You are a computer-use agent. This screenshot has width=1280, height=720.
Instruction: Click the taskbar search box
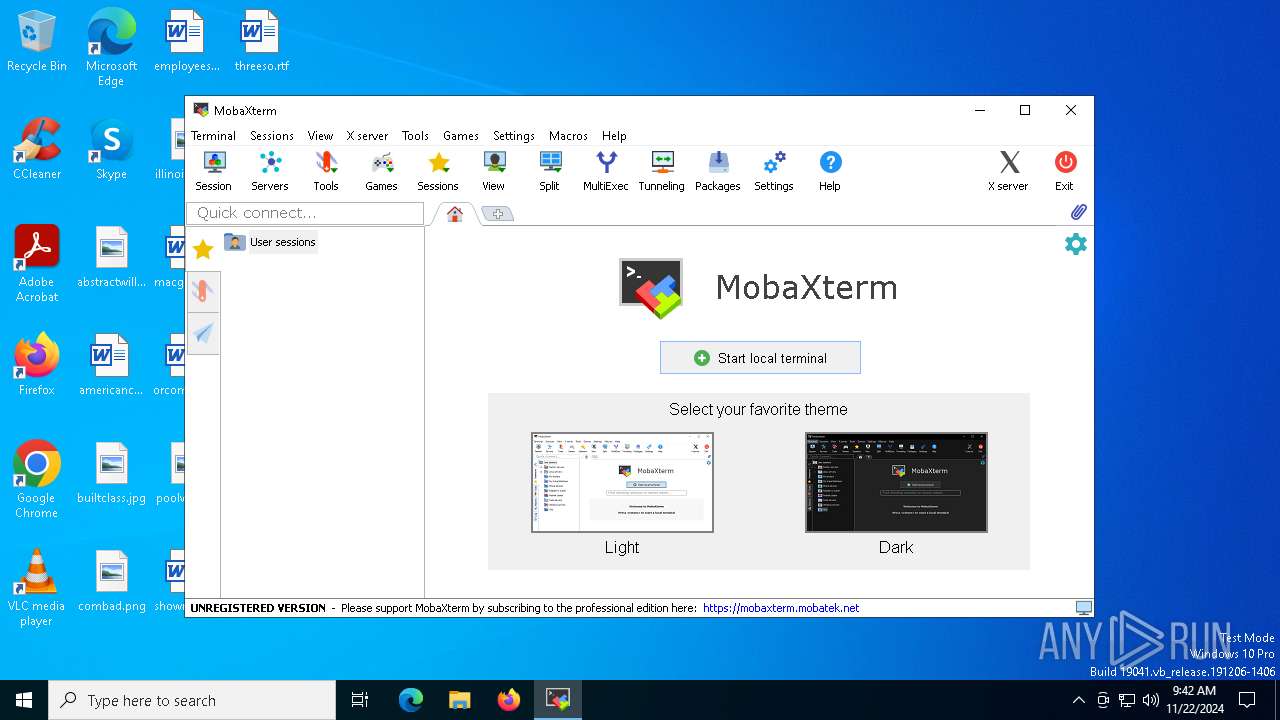pyautogui.click(x=192, y=700)
